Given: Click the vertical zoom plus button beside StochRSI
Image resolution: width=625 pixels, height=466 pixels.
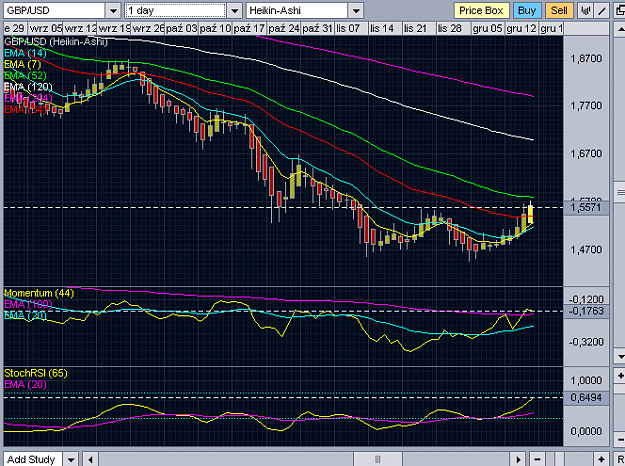Looking at the screenshot, I should coord(619,376).
